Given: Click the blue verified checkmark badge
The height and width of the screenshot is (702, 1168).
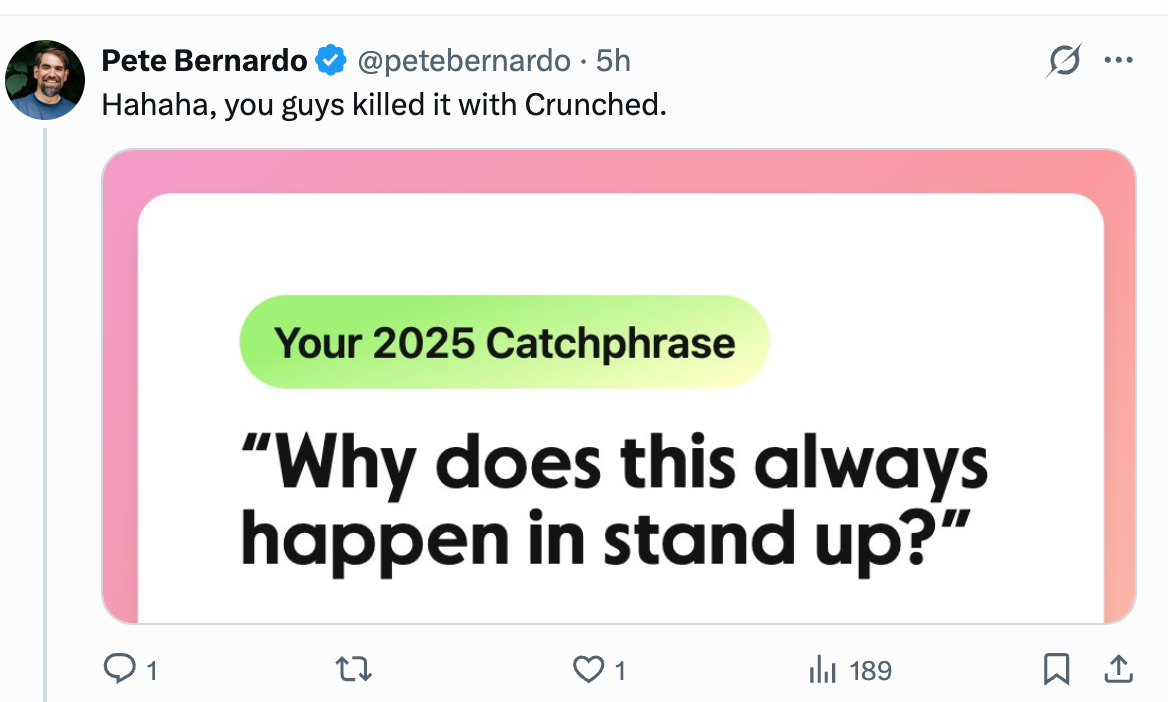Looking at the screenshot, I should click(330, 61).
